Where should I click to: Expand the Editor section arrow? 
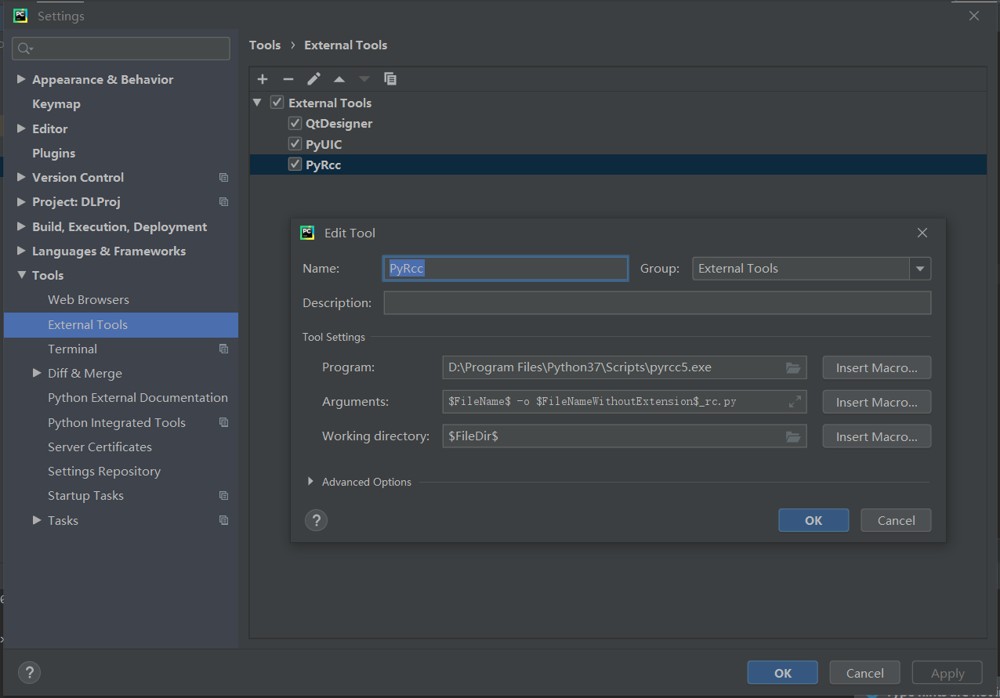[21, 128]
